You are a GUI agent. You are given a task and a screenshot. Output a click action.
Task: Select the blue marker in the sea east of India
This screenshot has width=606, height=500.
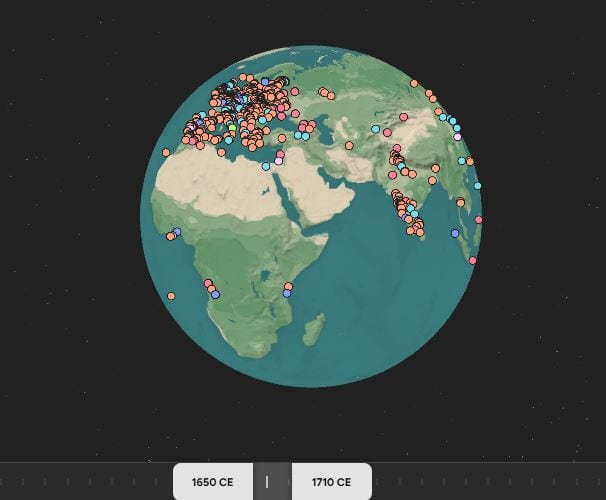[455, 233]
